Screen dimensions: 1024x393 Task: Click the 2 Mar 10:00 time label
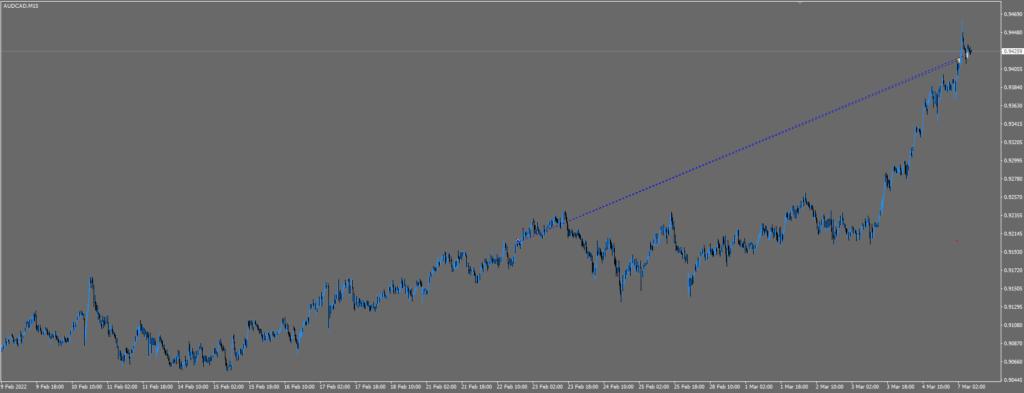(x=830, y=386)
